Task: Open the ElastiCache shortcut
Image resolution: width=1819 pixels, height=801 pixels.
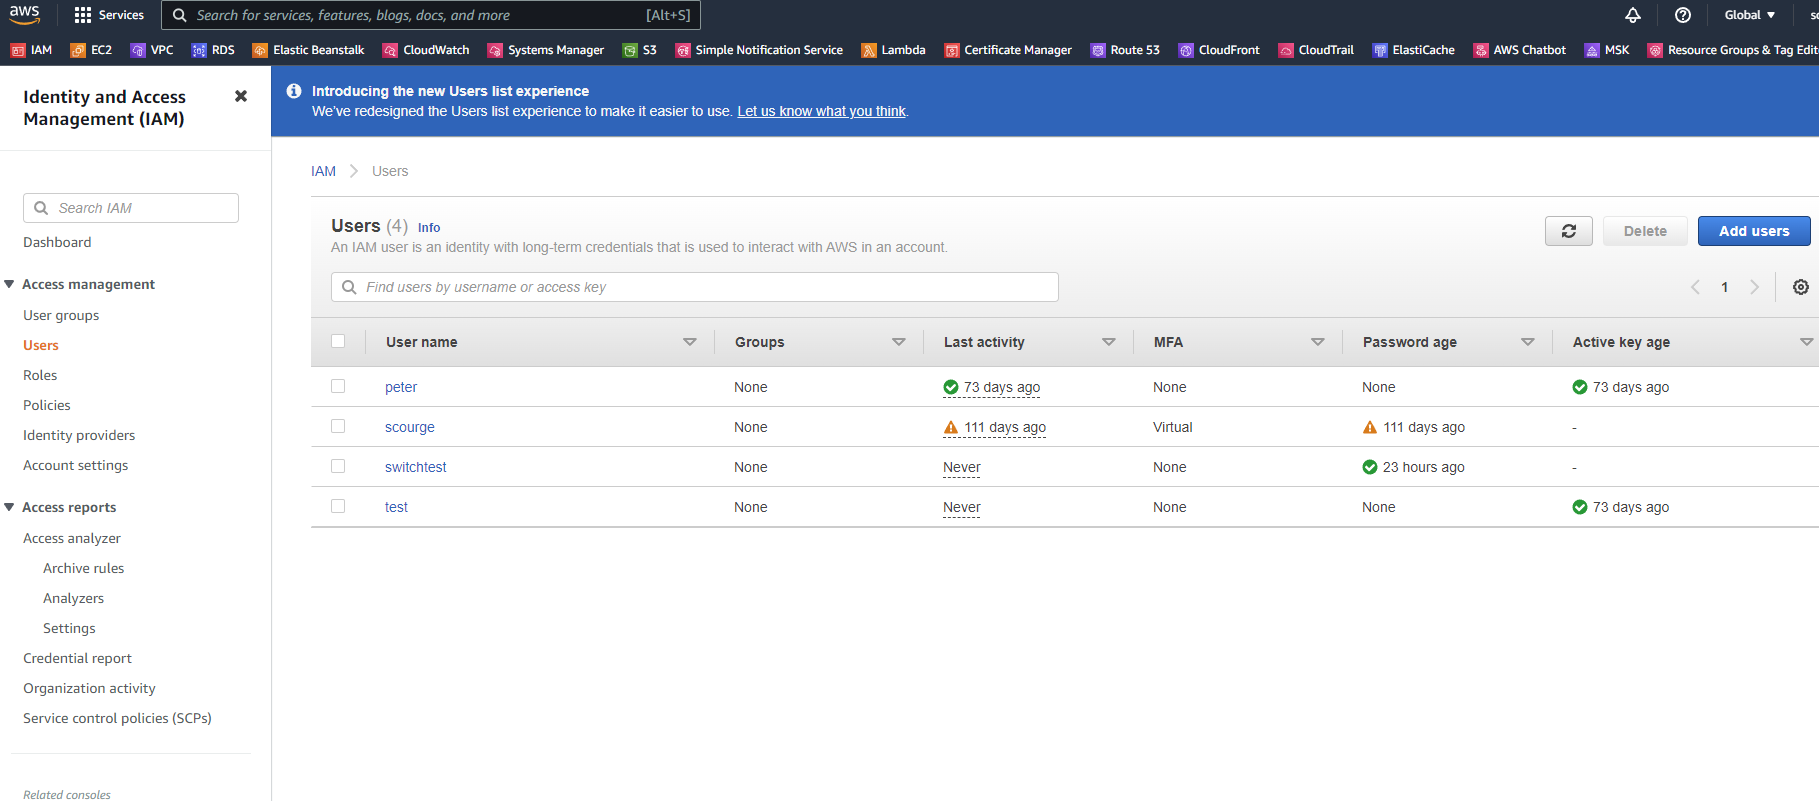Action: [x=1413, y=50]
